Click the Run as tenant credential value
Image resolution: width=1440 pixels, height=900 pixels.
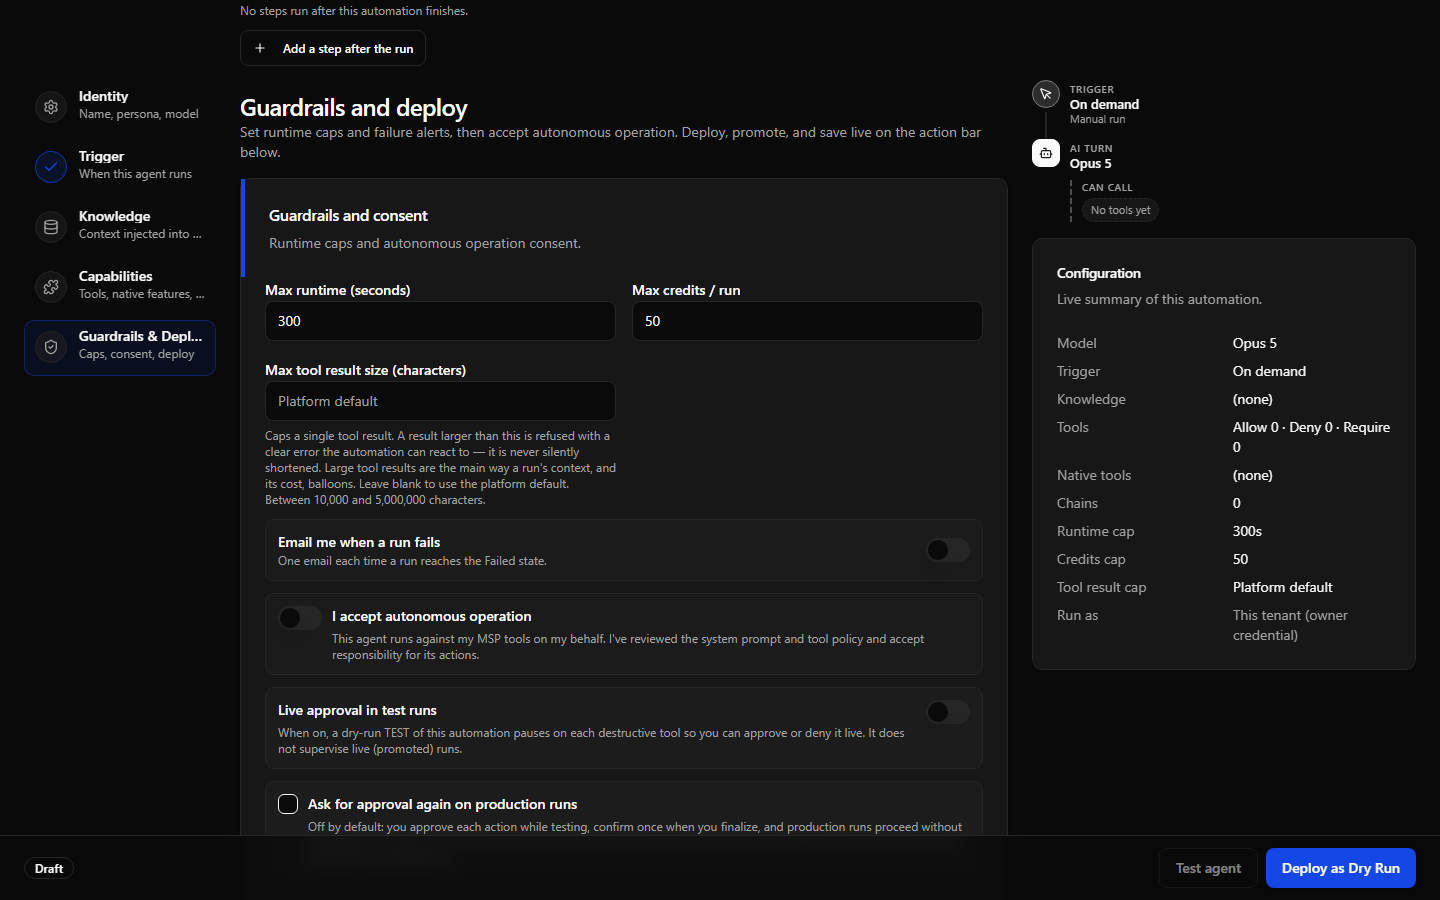pyautogui.click(x=1290, y=625)
